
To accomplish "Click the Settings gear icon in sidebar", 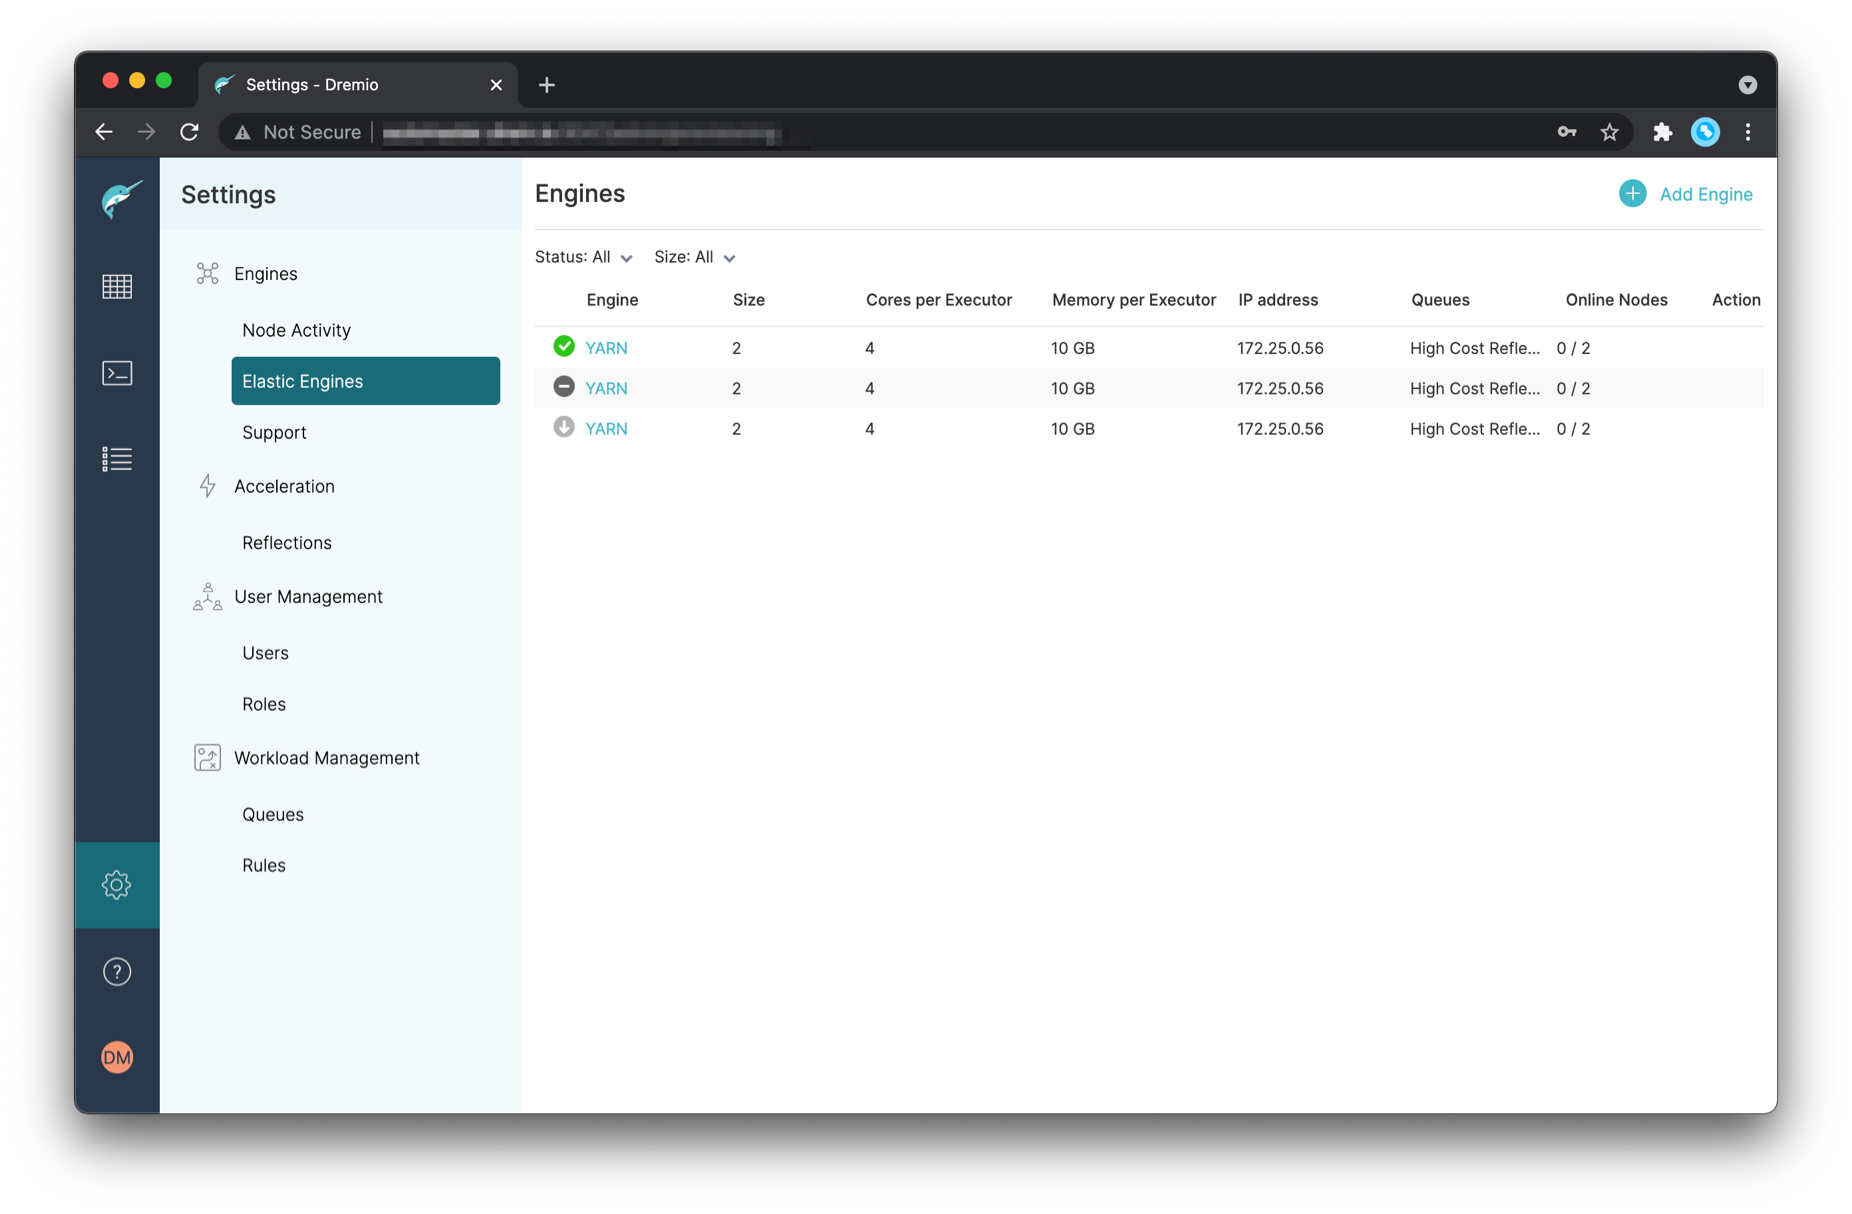I will click(117, 884).
